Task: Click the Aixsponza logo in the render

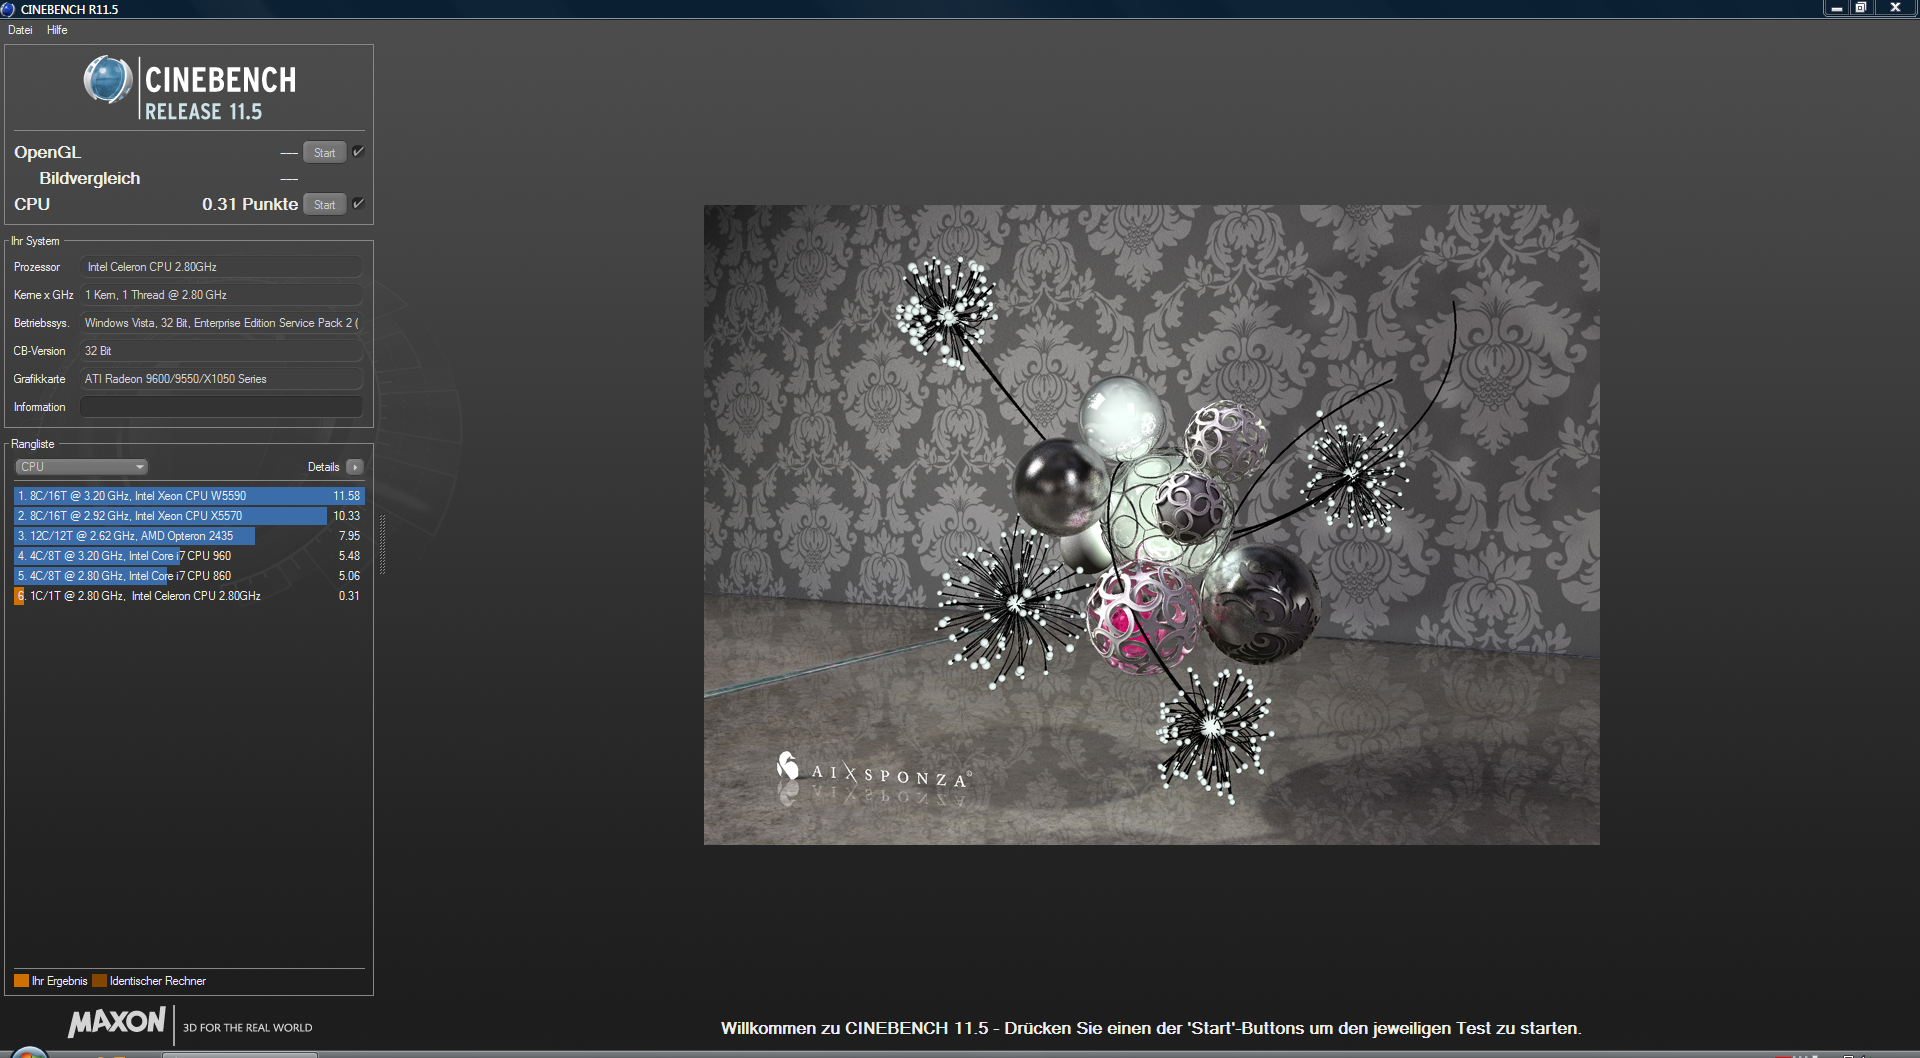Action: pos(872,771)
